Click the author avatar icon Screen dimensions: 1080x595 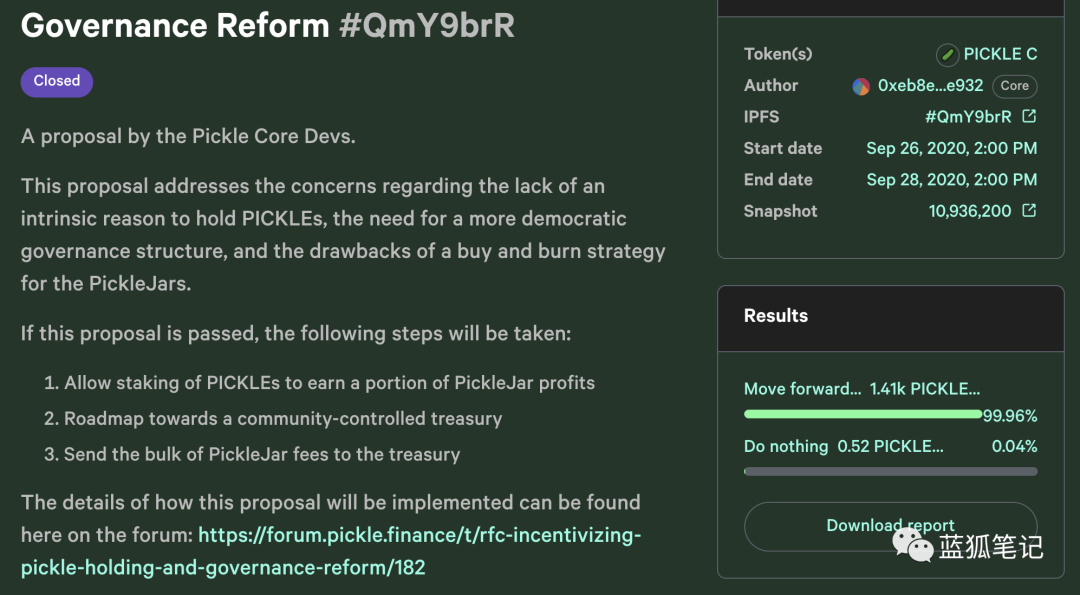[861, 86]
